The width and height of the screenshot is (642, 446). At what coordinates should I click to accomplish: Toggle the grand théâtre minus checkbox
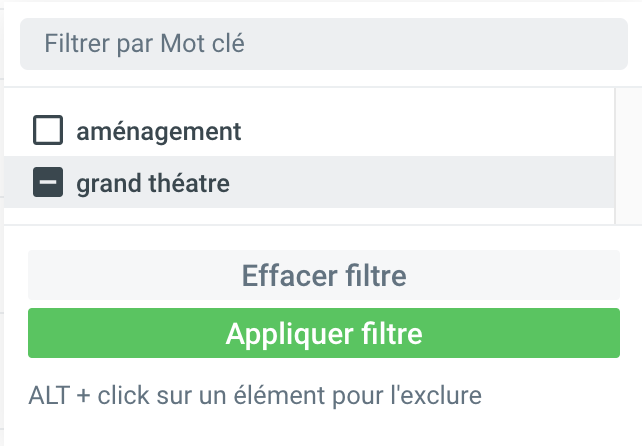48,183
